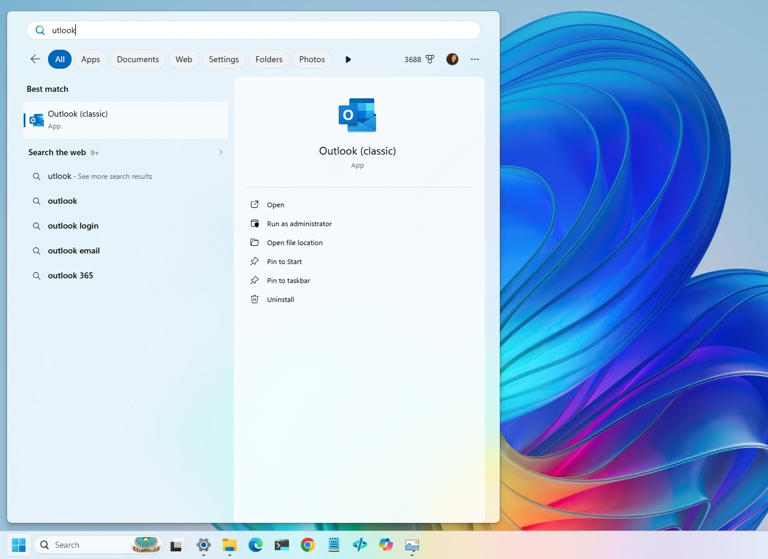Launch Microsoft Edge from the taskbar
Viewport: 768px width, 559px height.
[255, 545]
